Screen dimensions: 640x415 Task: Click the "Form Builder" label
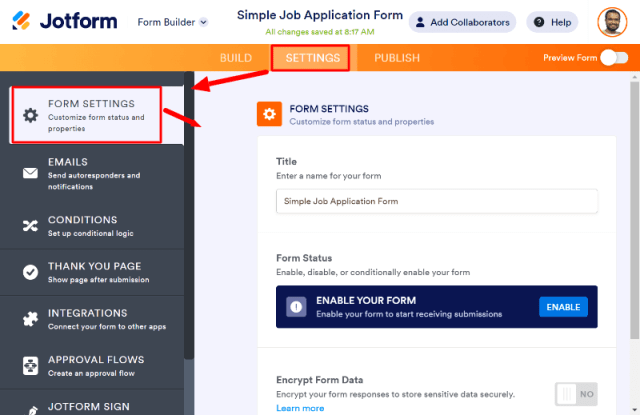tap(166, 22)
